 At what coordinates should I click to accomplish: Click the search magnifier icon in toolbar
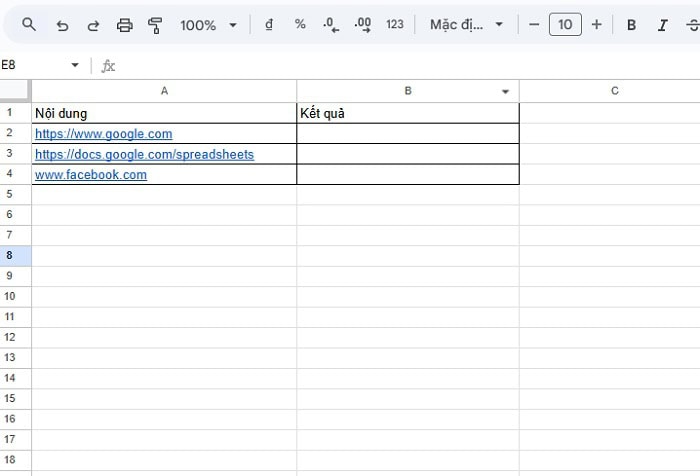coord(29,24)
